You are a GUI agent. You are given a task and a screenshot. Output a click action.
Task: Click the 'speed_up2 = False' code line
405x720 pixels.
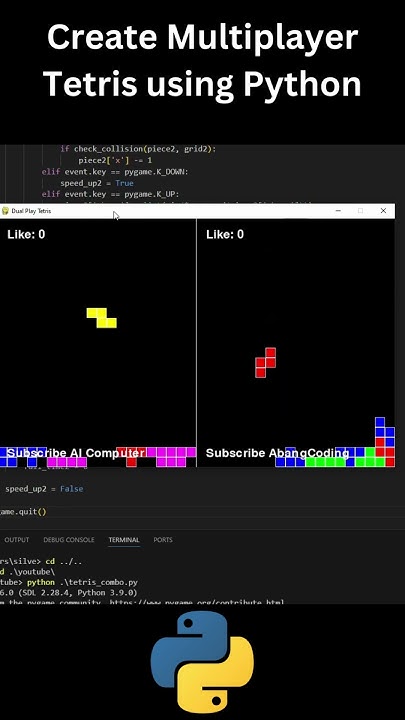44,489
